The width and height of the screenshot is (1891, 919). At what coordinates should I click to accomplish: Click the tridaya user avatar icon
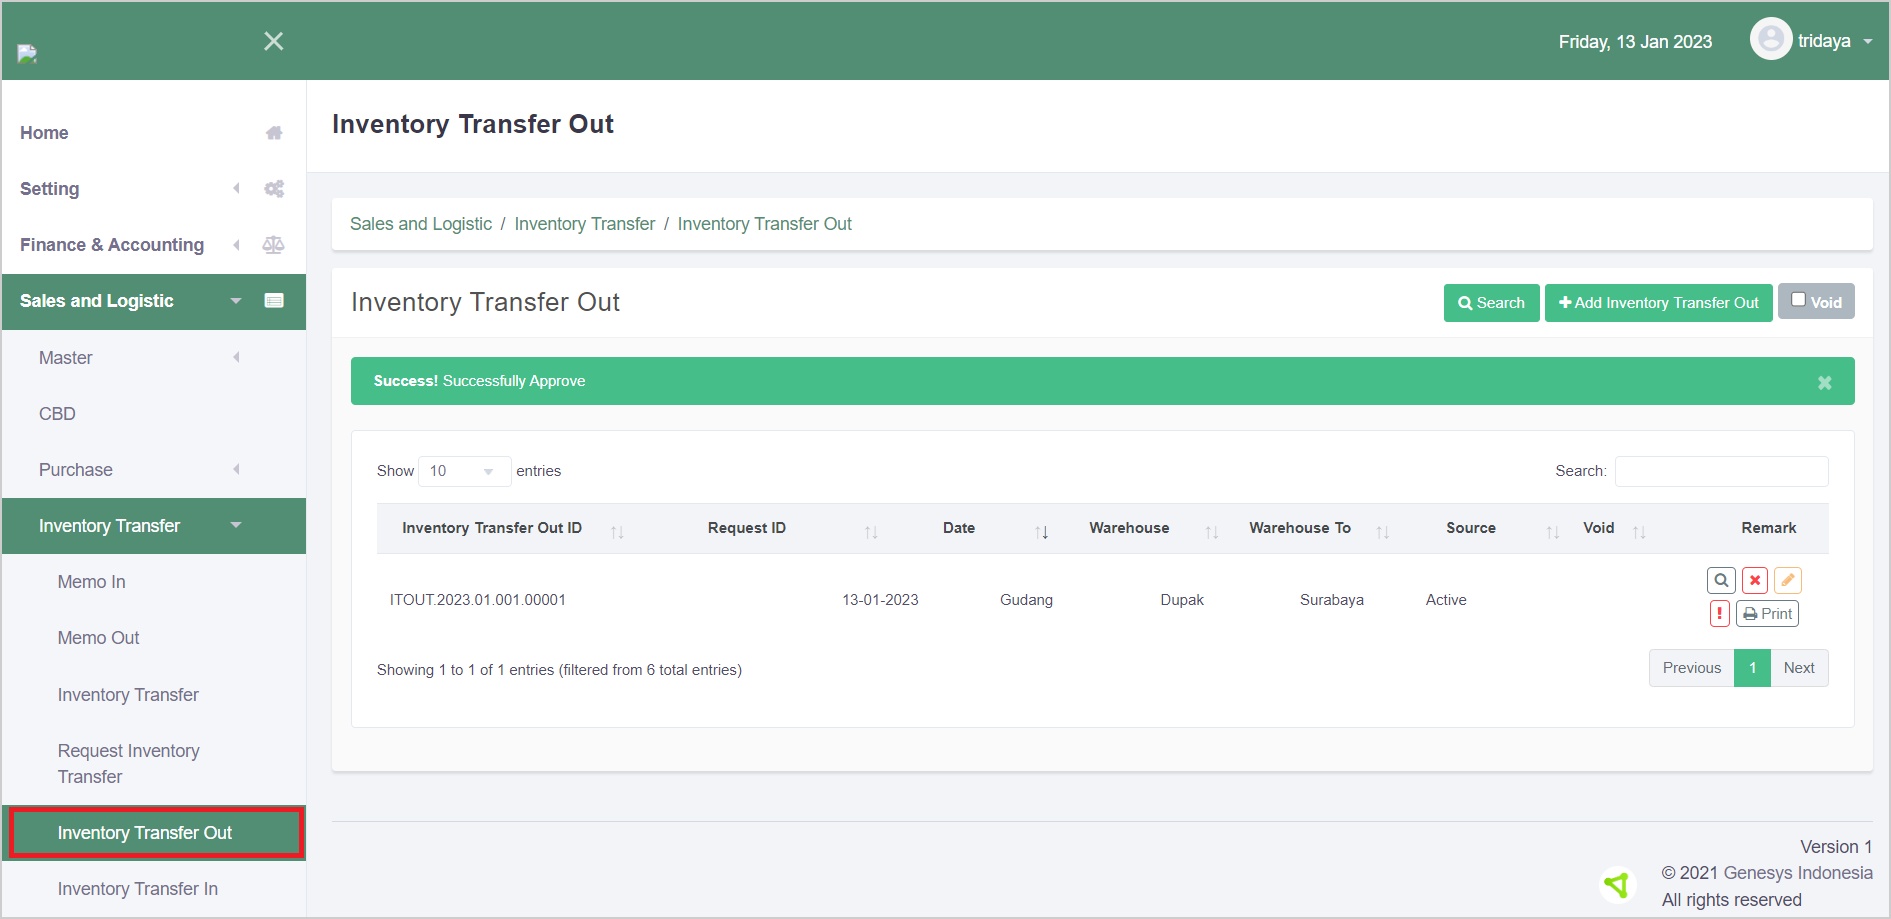pyautogui.click(x=1770, y=40)
